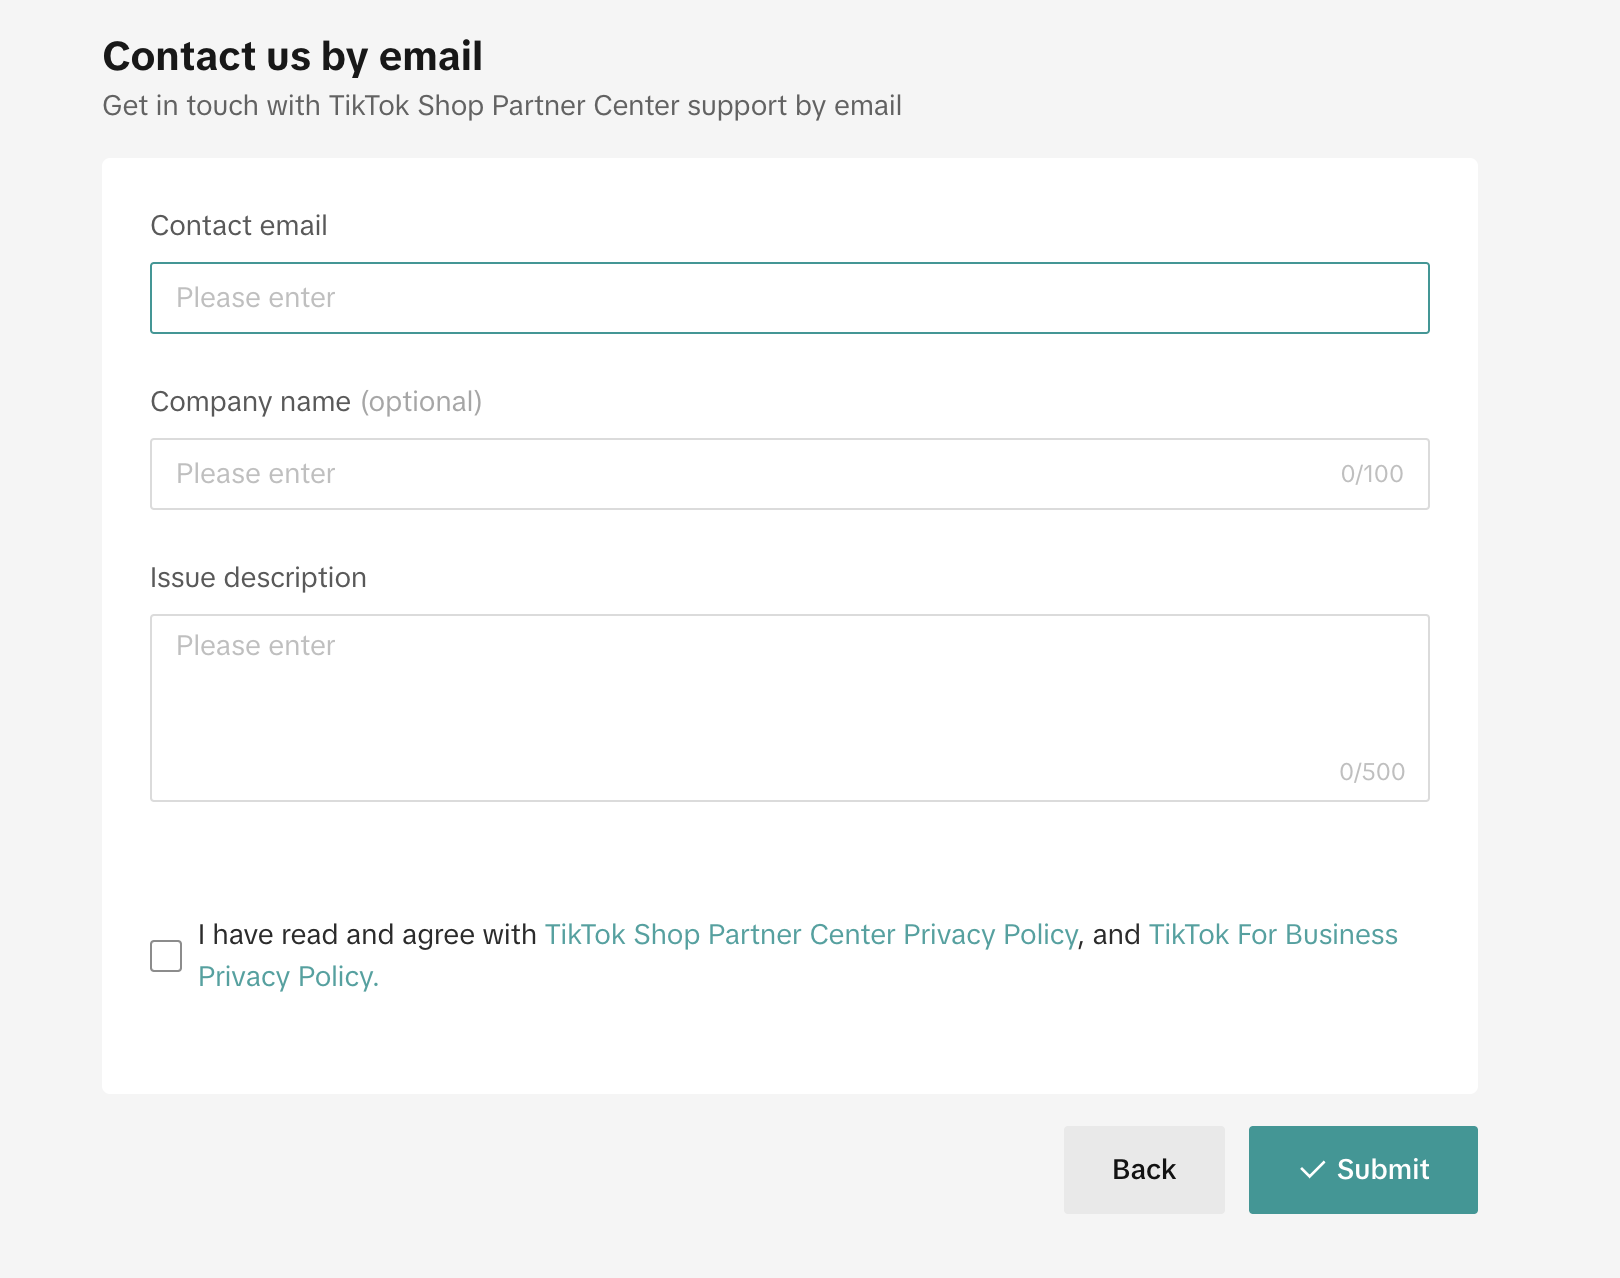Tick the privacy policy agreement checkbox

pos(166,956)
